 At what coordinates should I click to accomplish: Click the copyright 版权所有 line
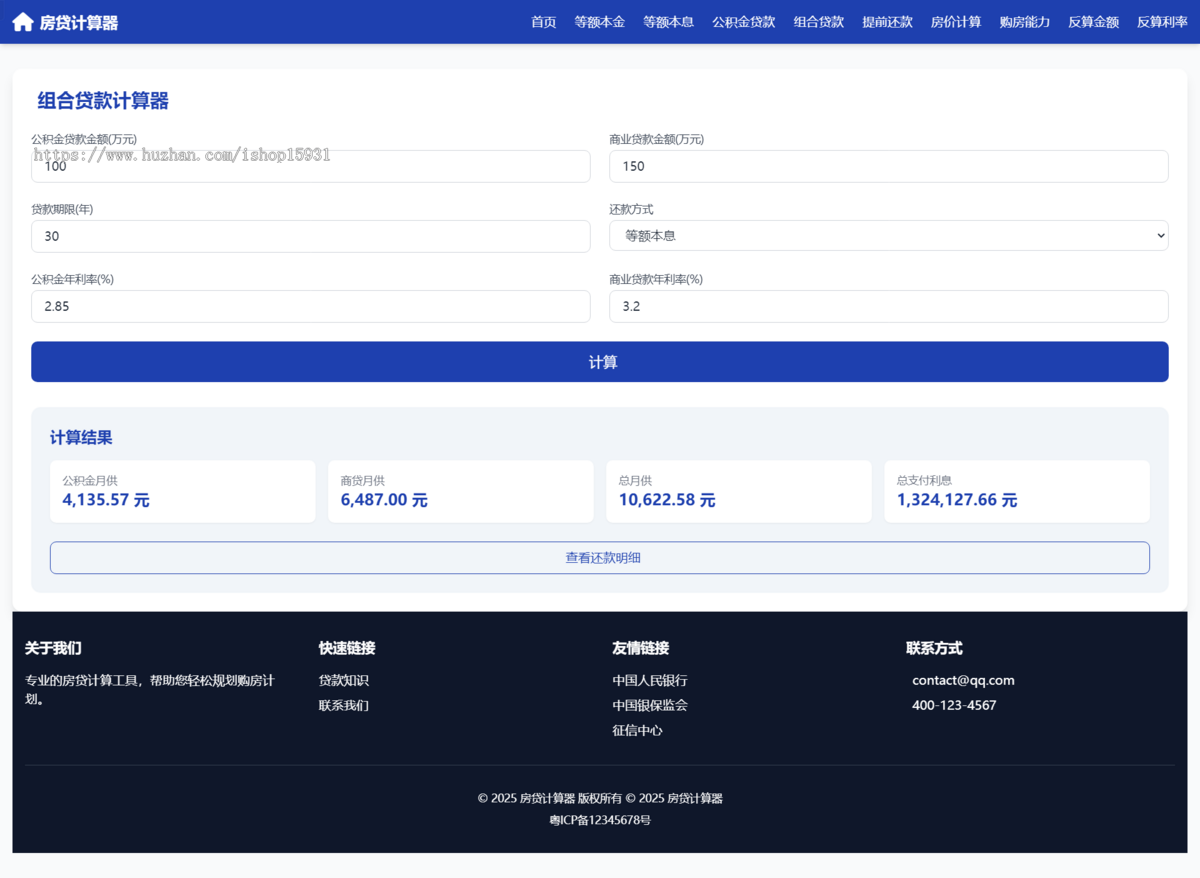[x=600, y=798]
